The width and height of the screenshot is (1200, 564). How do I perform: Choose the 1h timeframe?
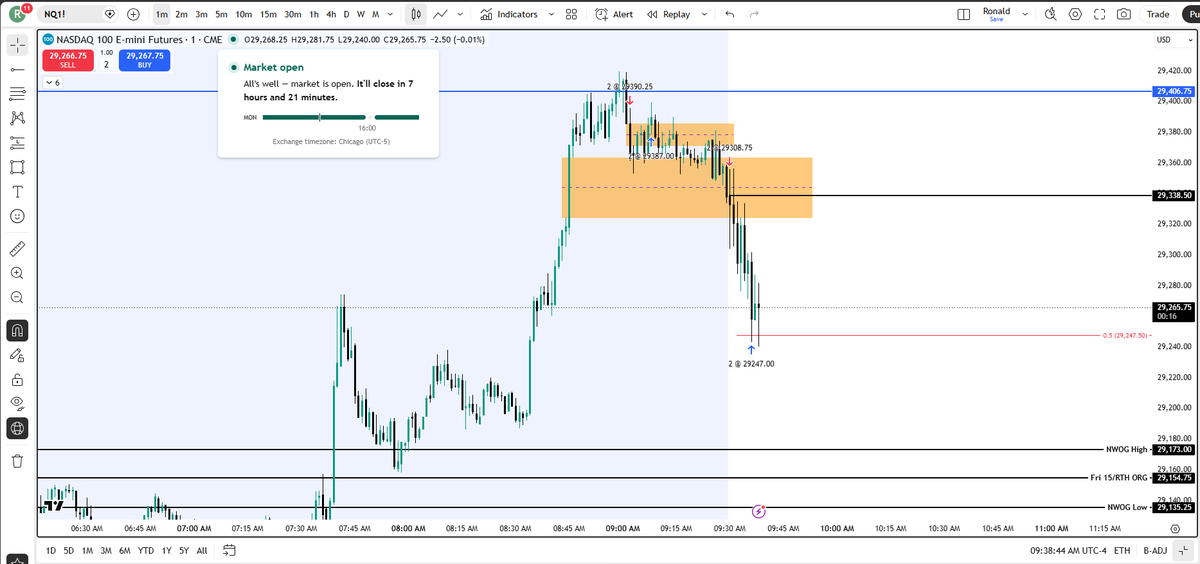314,14
